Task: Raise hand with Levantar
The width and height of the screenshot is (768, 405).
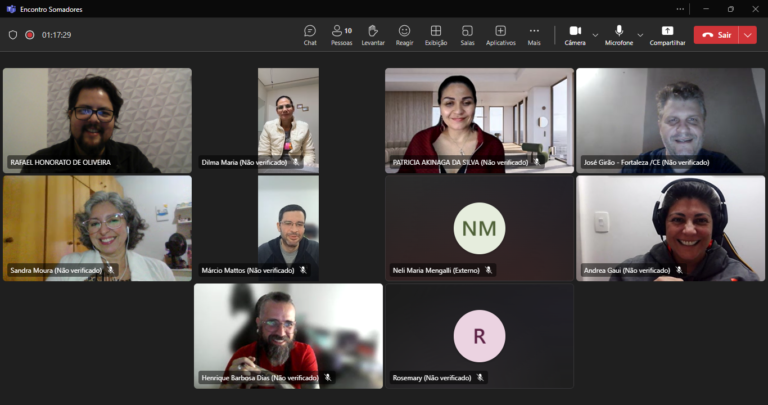Action: click(373, 35)
